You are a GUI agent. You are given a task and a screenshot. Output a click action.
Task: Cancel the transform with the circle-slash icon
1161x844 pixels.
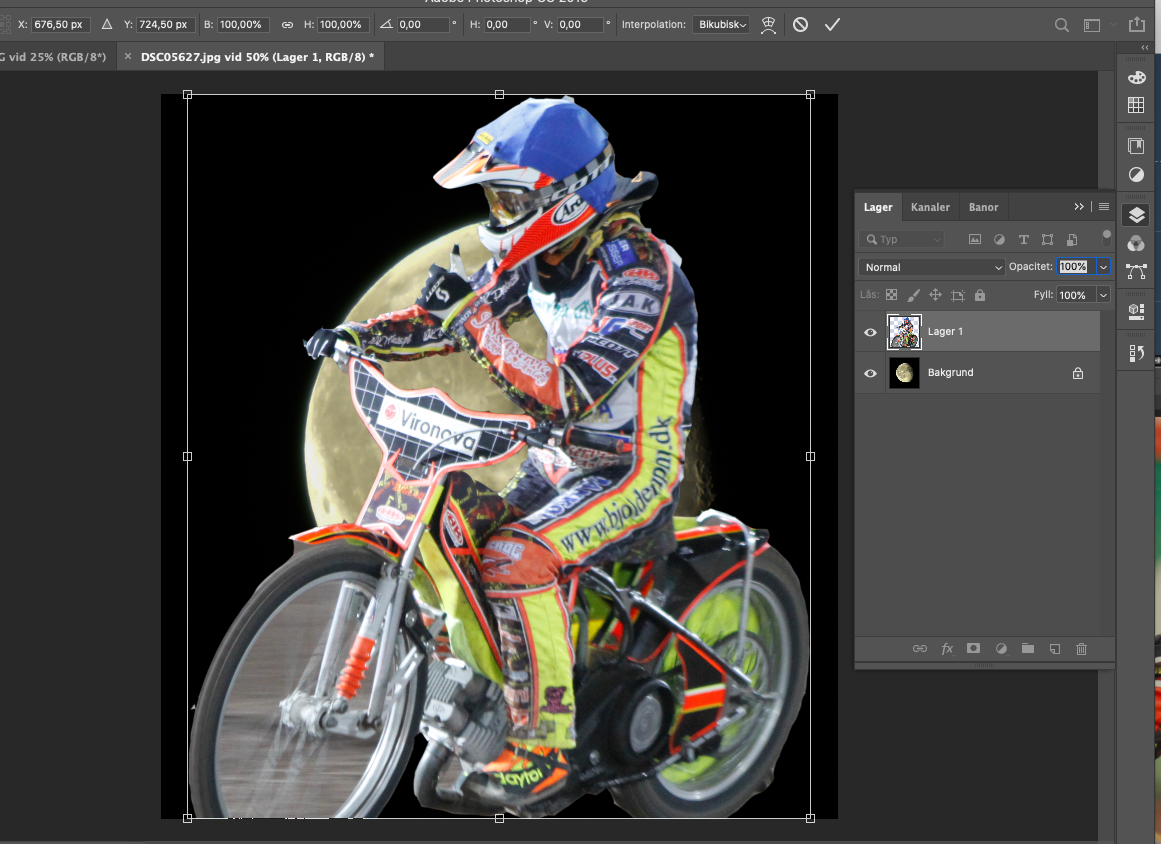800,24
